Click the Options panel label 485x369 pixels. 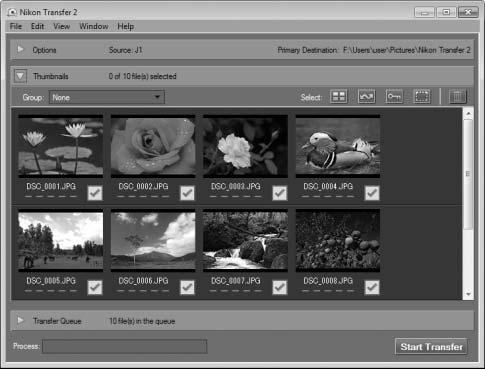(x=44, y=50)
